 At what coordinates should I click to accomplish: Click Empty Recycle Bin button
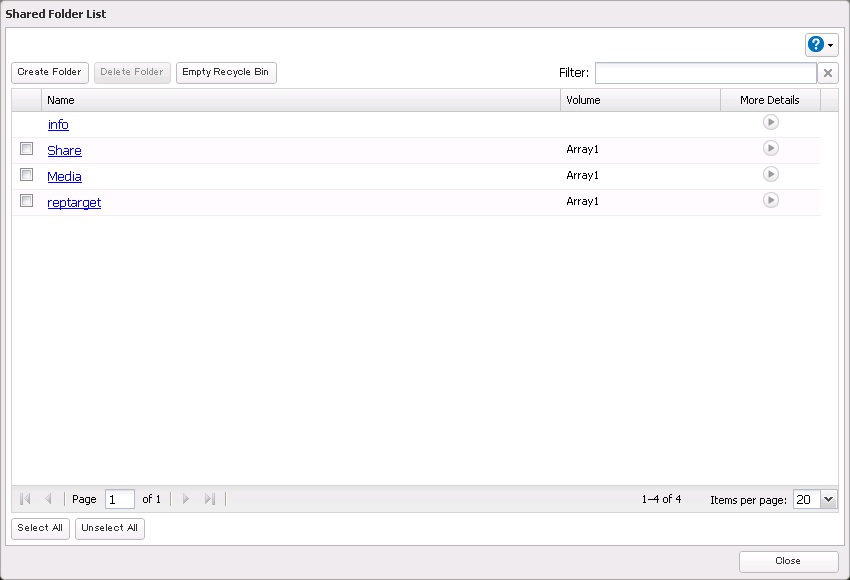(x=226, y=73)
